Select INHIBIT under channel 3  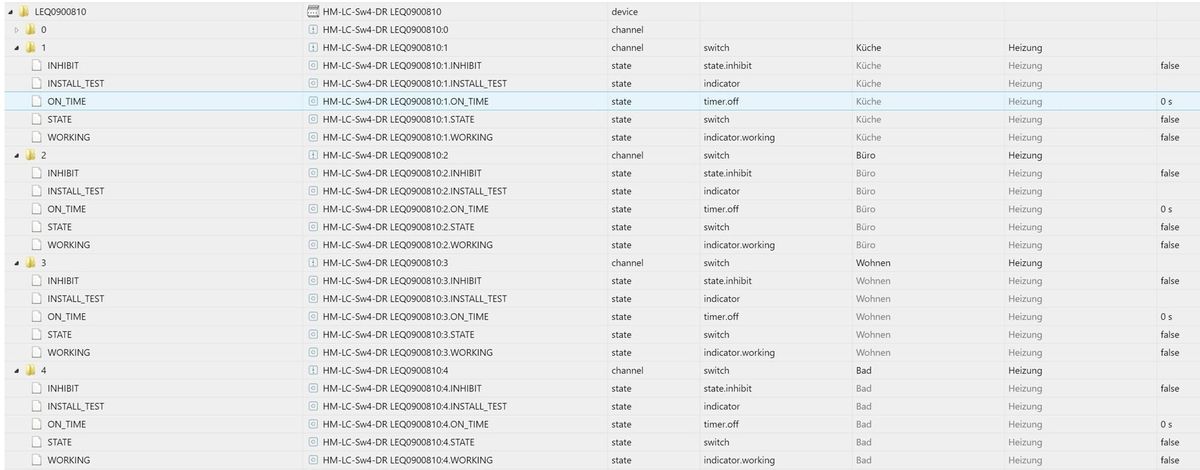coord(63,281)
